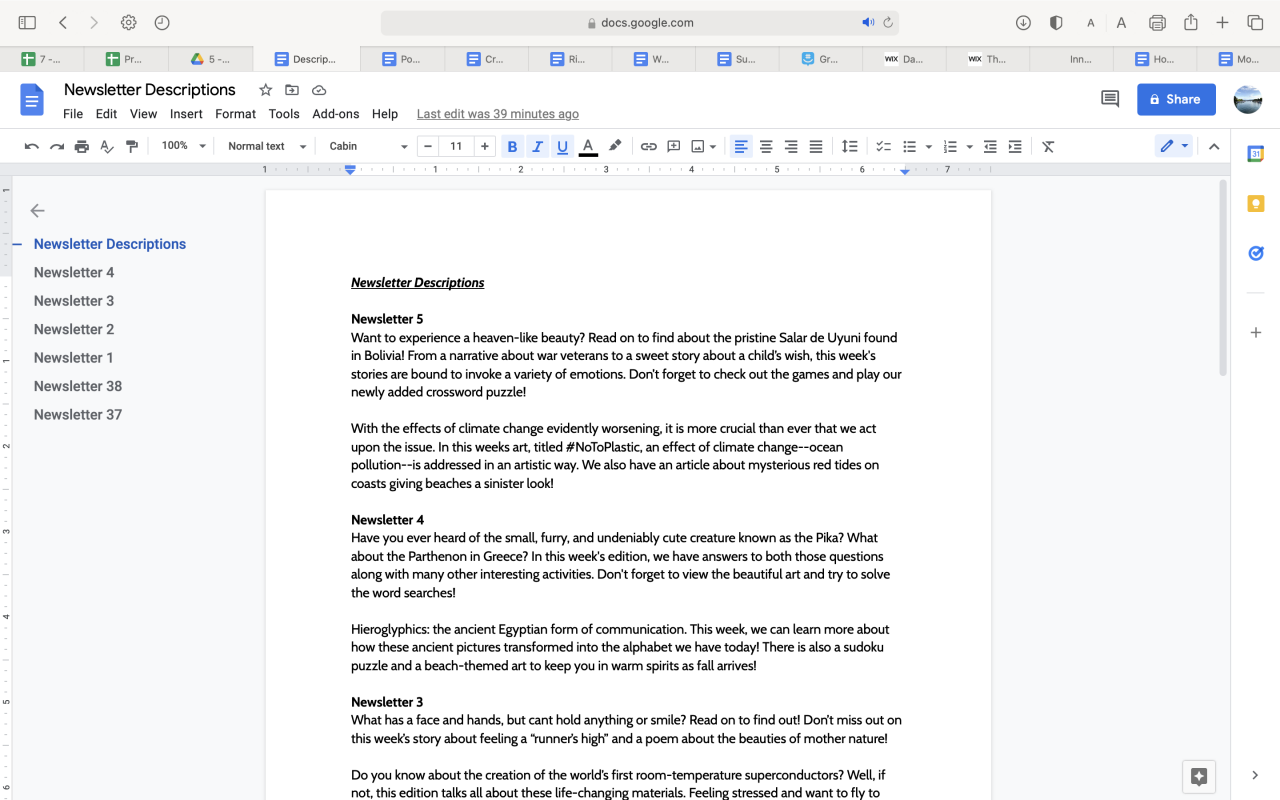The width and height of the screenshot is (1280, 800).
Task: Open Google Tasks in the side panel
Action: point(1256,254)
